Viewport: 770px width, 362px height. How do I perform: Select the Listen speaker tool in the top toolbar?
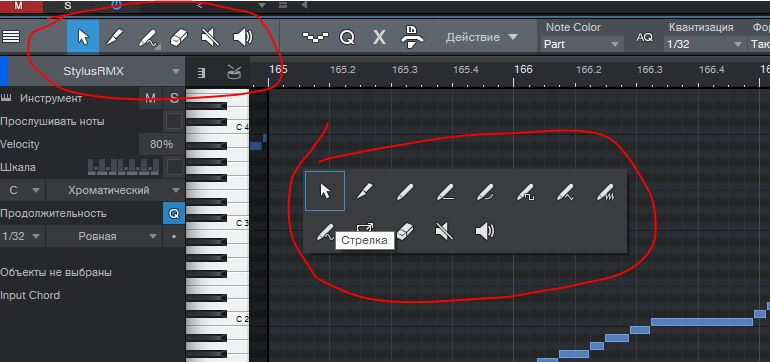[243, 37]
